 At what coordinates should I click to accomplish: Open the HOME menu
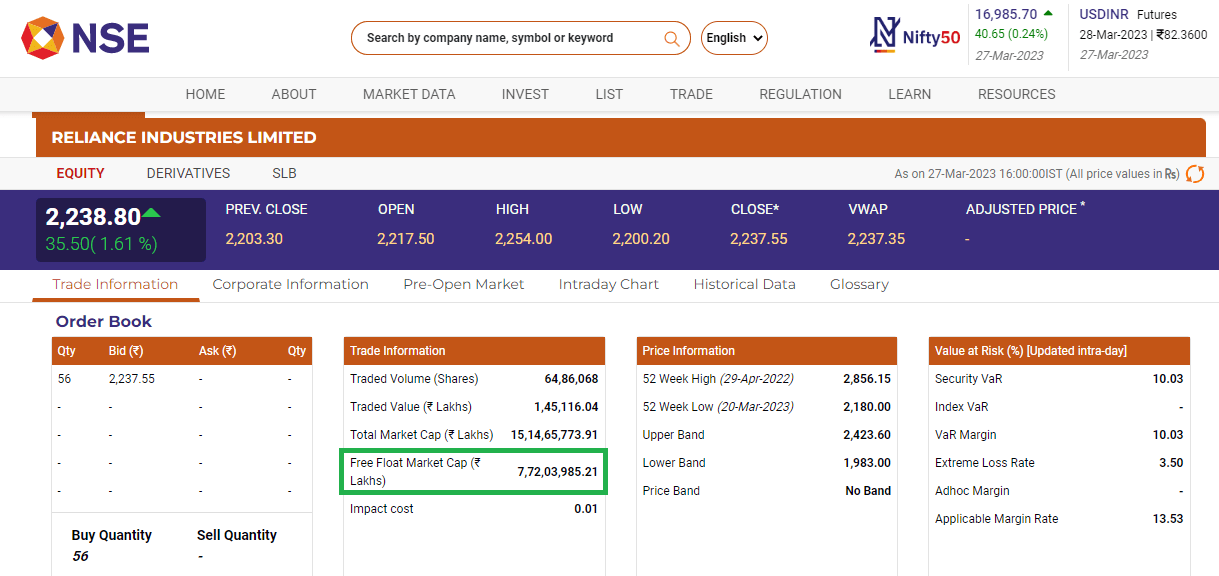[205, 94]
